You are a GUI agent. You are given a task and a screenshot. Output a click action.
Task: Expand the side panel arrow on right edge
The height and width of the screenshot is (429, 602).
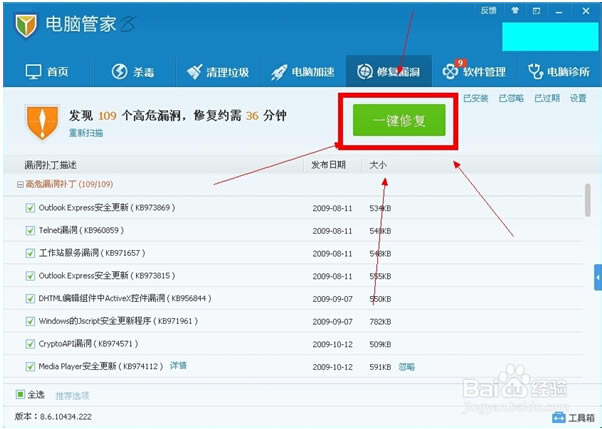click(598, 277)
